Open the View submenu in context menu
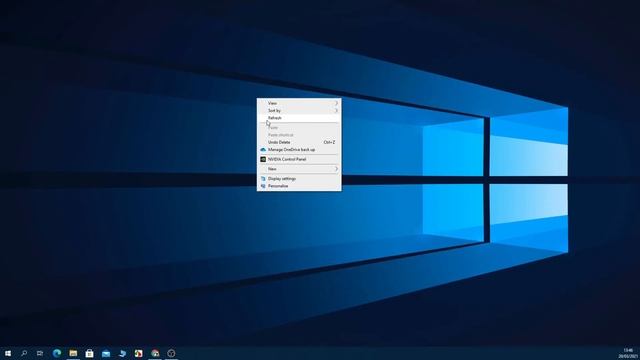The width and height of the screenshot is (640, 360). pos(299,103)
